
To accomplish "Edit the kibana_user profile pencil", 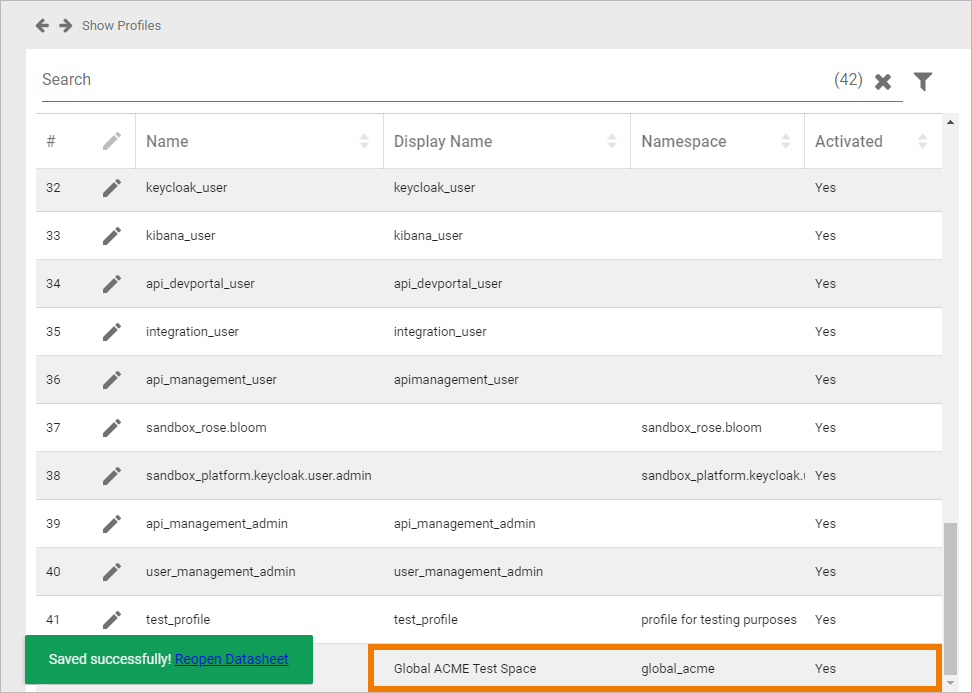I will [x=112, y=236].
